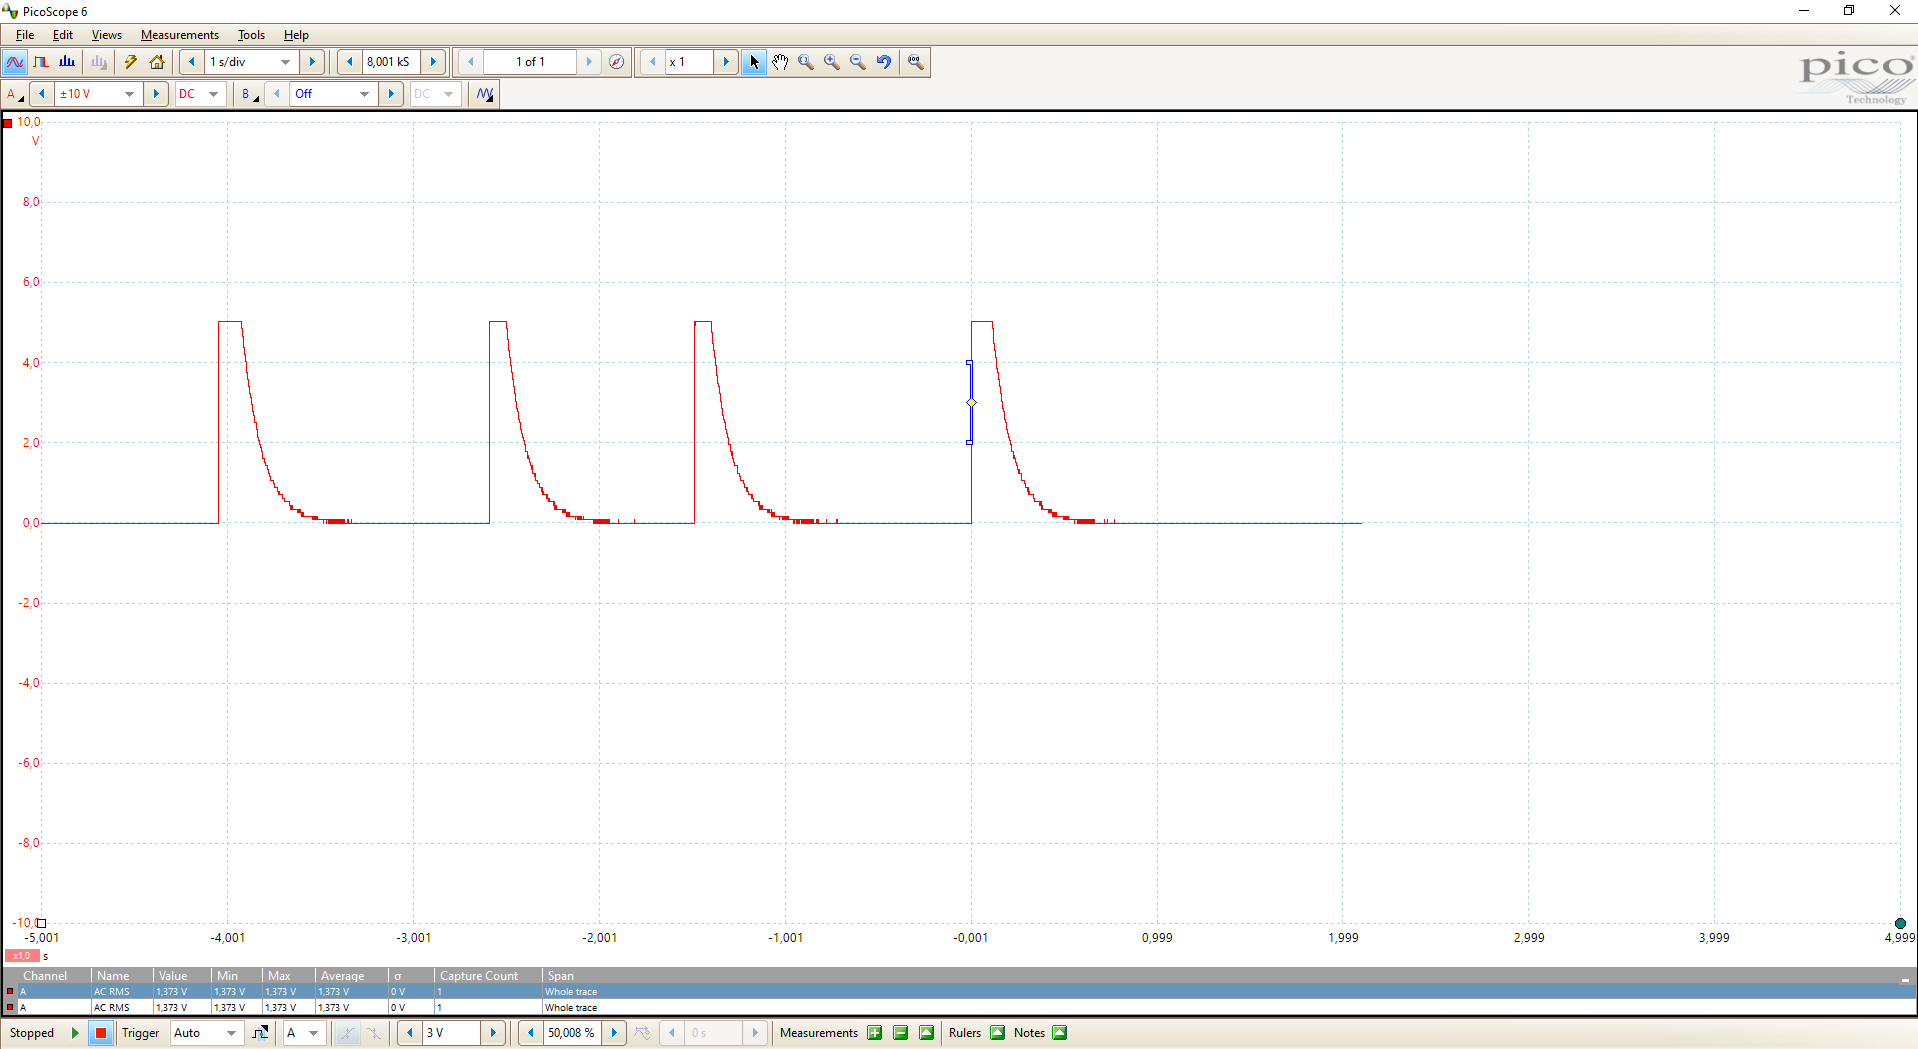
Task: Click the zoom-in magnifier tool
Action: [832, 62]
